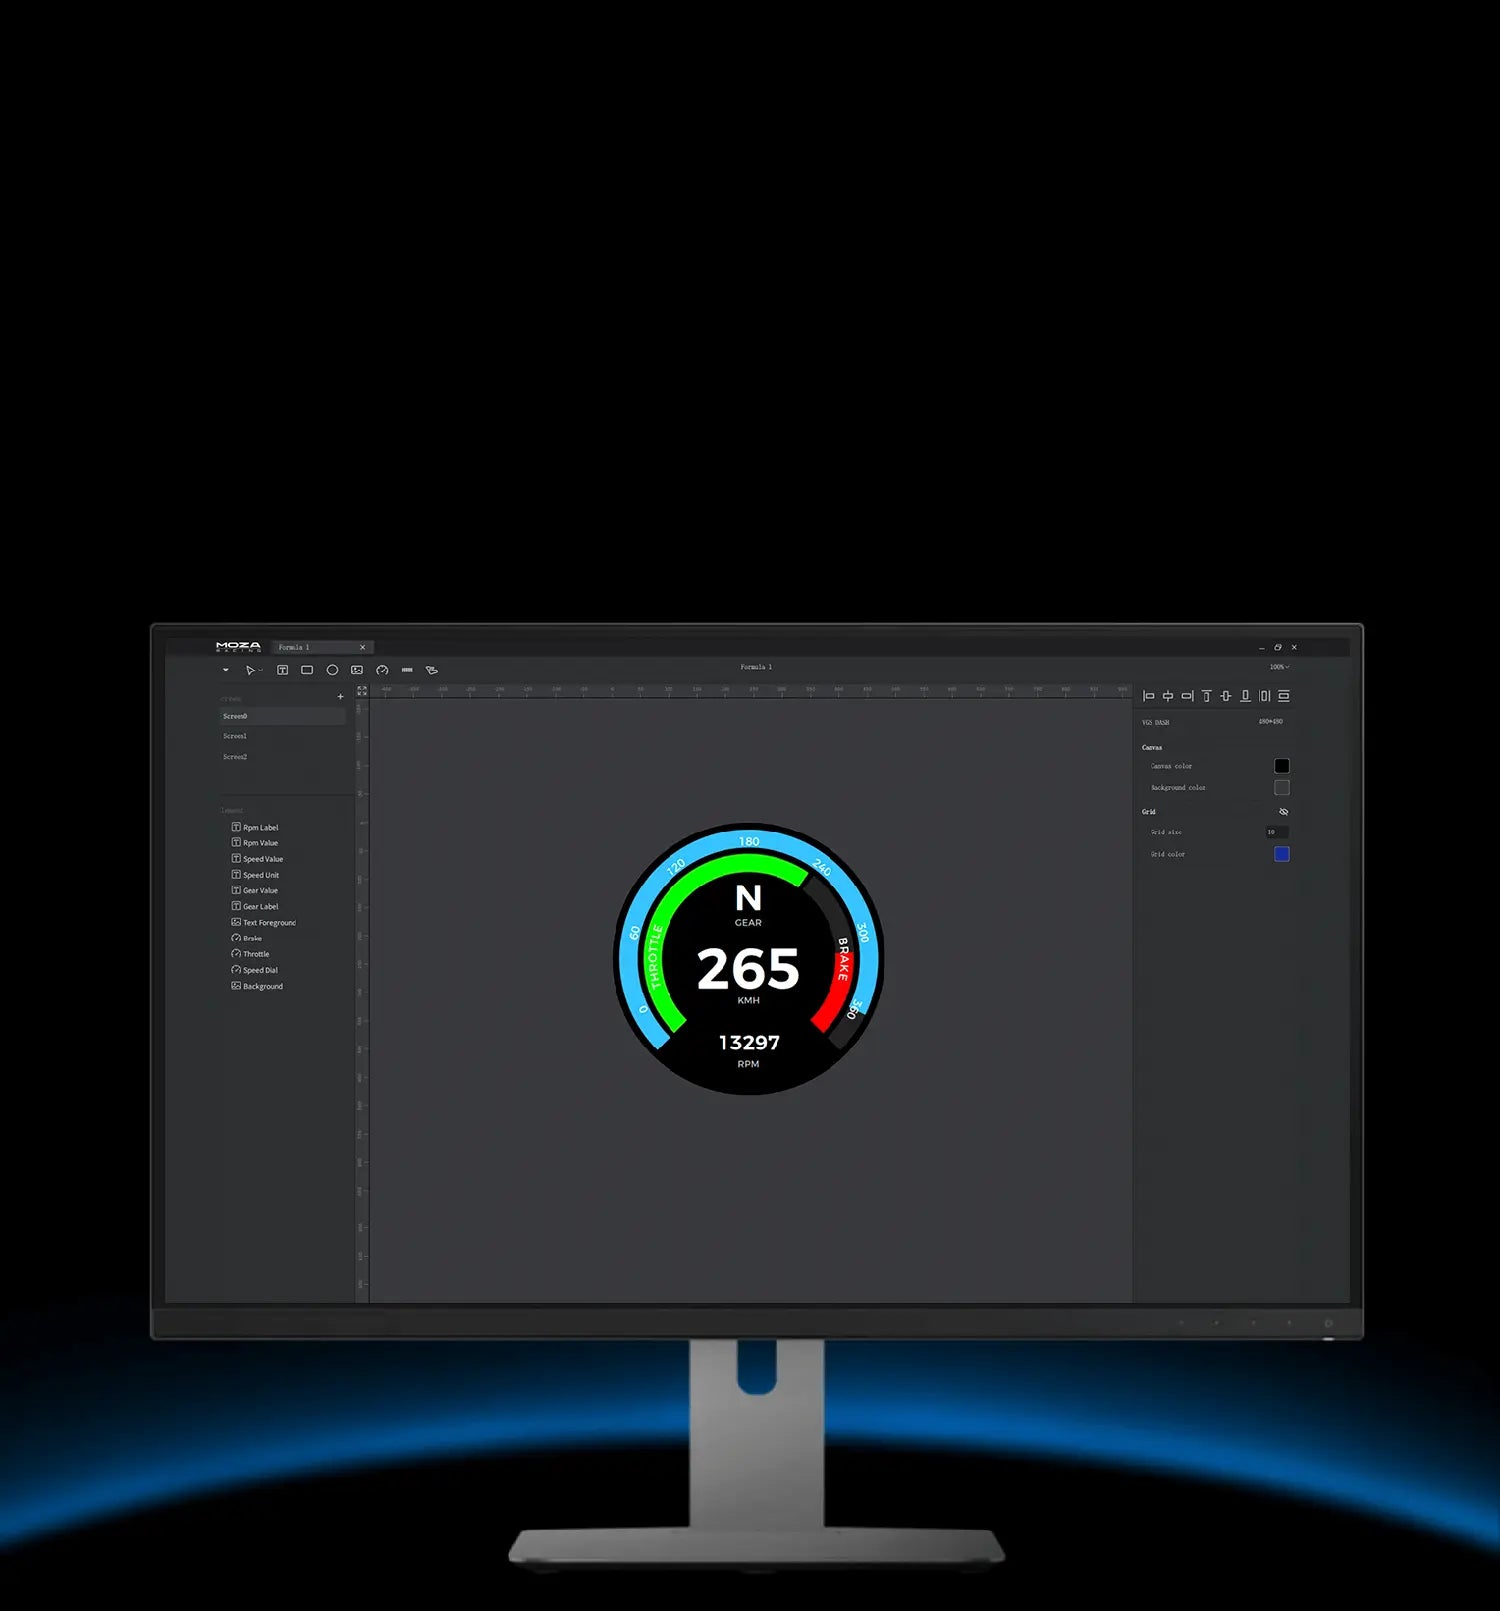Add a new screen with plus button
This screenshot has width=1500, height=1611.
click(340, 697)
